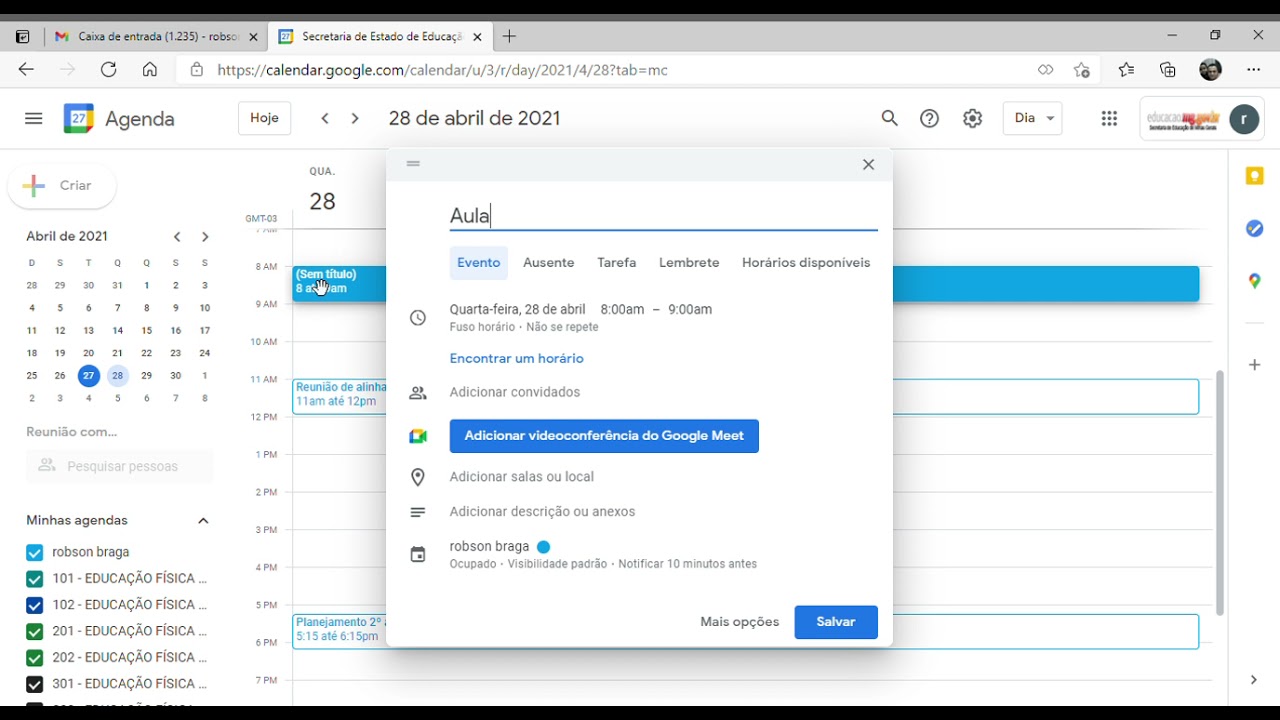Image resolution: width=1280 pixels, height=720 pixels.
Task: Add this page to favorites star
Action: 1082,69
